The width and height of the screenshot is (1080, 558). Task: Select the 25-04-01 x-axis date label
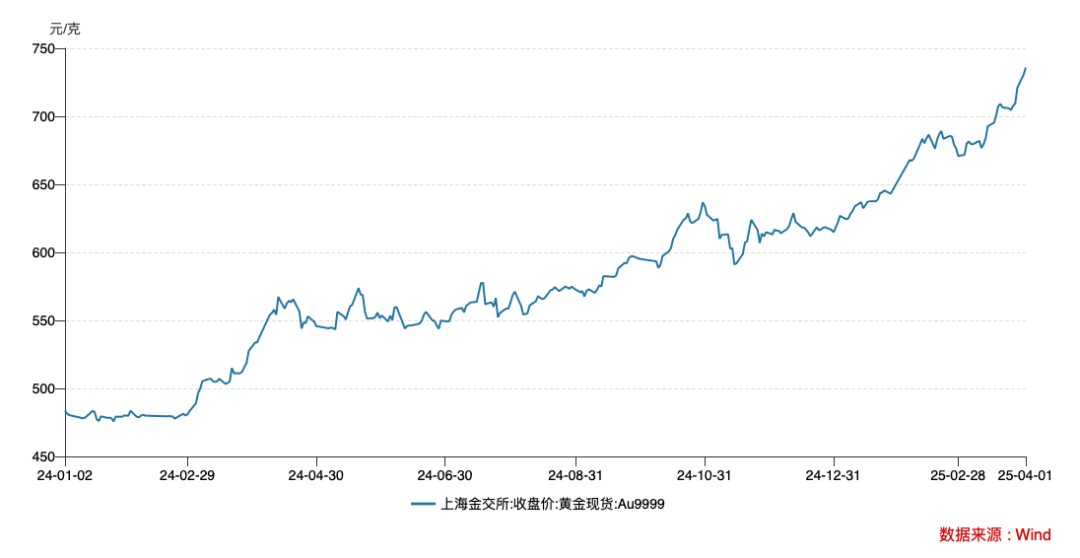(x=1025, y=476)
